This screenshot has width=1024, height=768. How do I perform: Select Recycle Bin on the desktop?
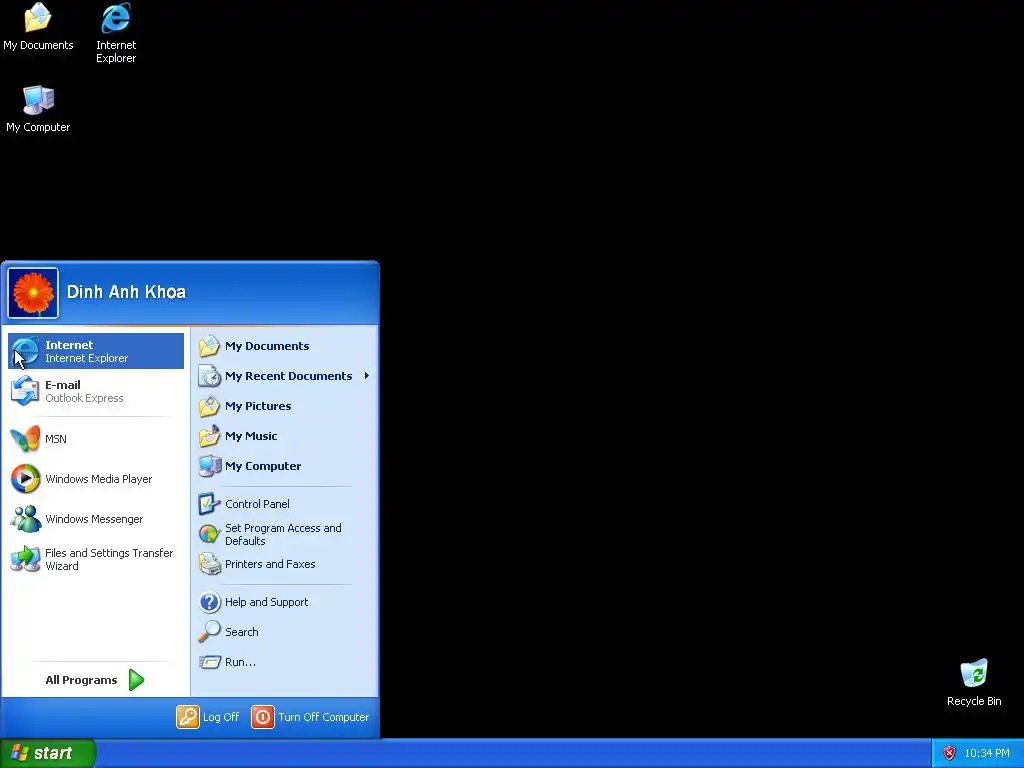coord(974,683)
